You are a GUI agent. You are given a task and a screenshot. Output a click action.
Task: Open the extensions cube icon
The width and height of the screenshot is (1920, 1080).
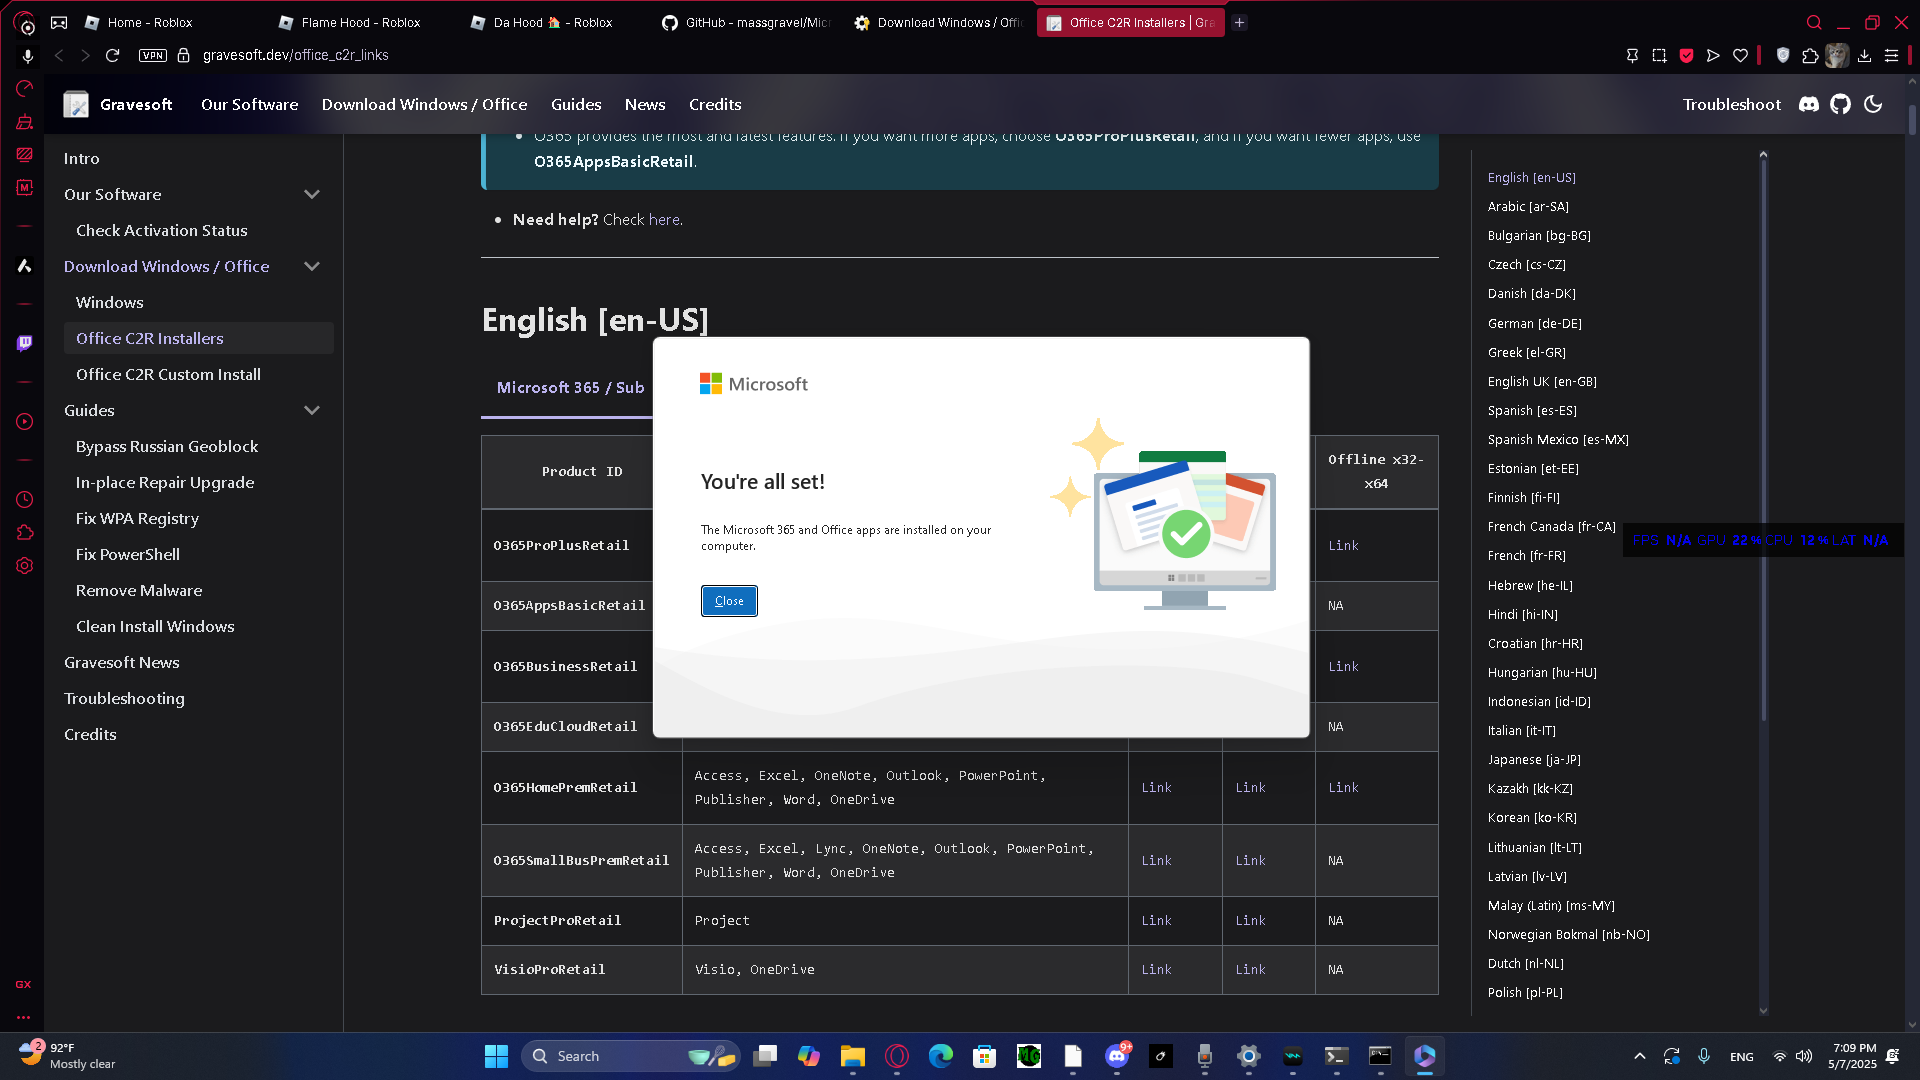[x=1810, y=55]
